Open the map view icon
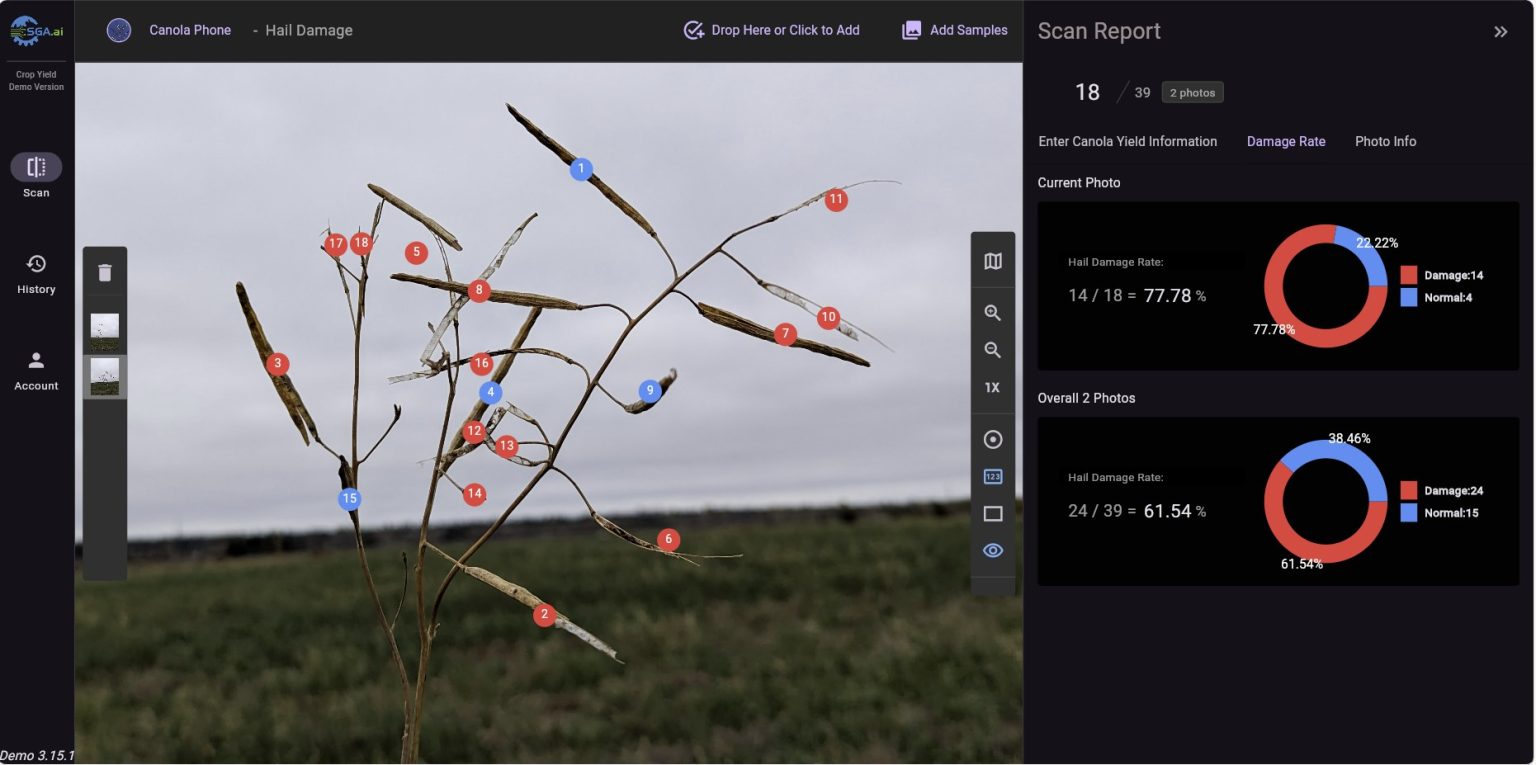Screen dimensions: 1536x765 pos(992,262)
